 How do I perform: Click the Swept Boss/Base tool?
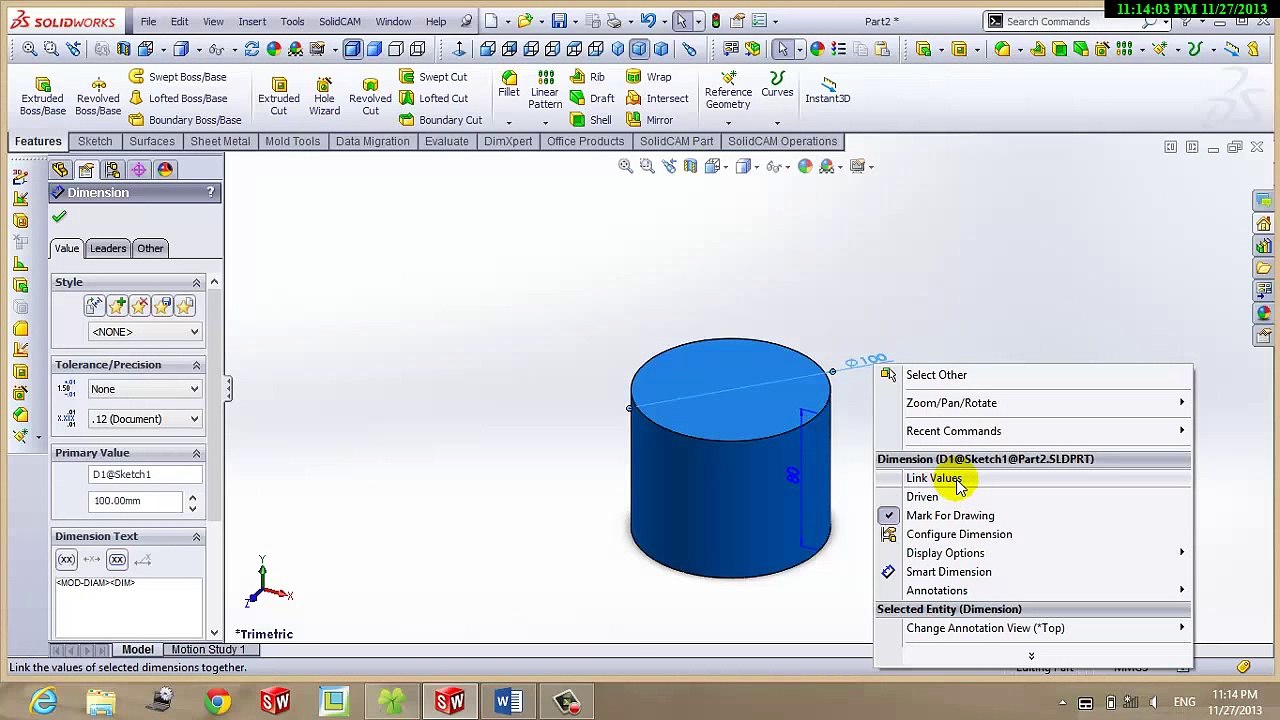178,77
